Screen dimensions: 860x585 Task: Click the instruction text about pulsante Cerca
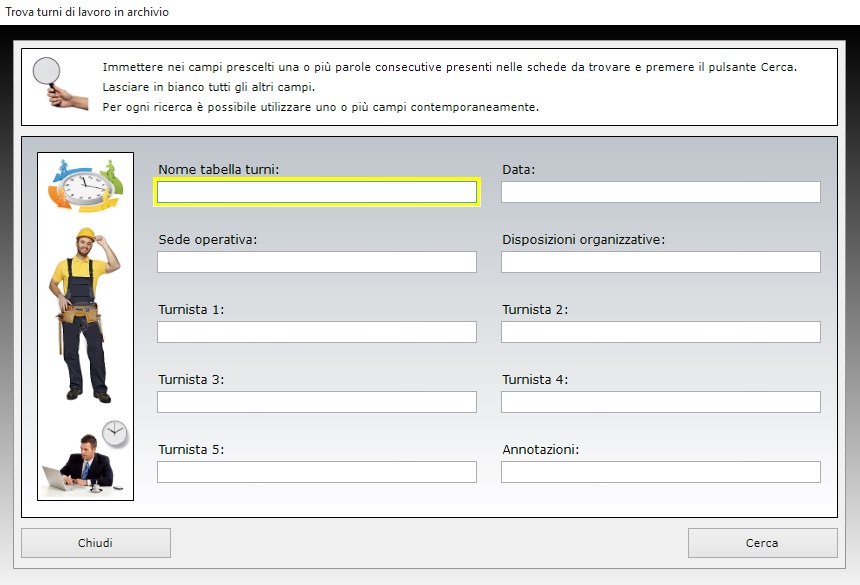point(450,67)
